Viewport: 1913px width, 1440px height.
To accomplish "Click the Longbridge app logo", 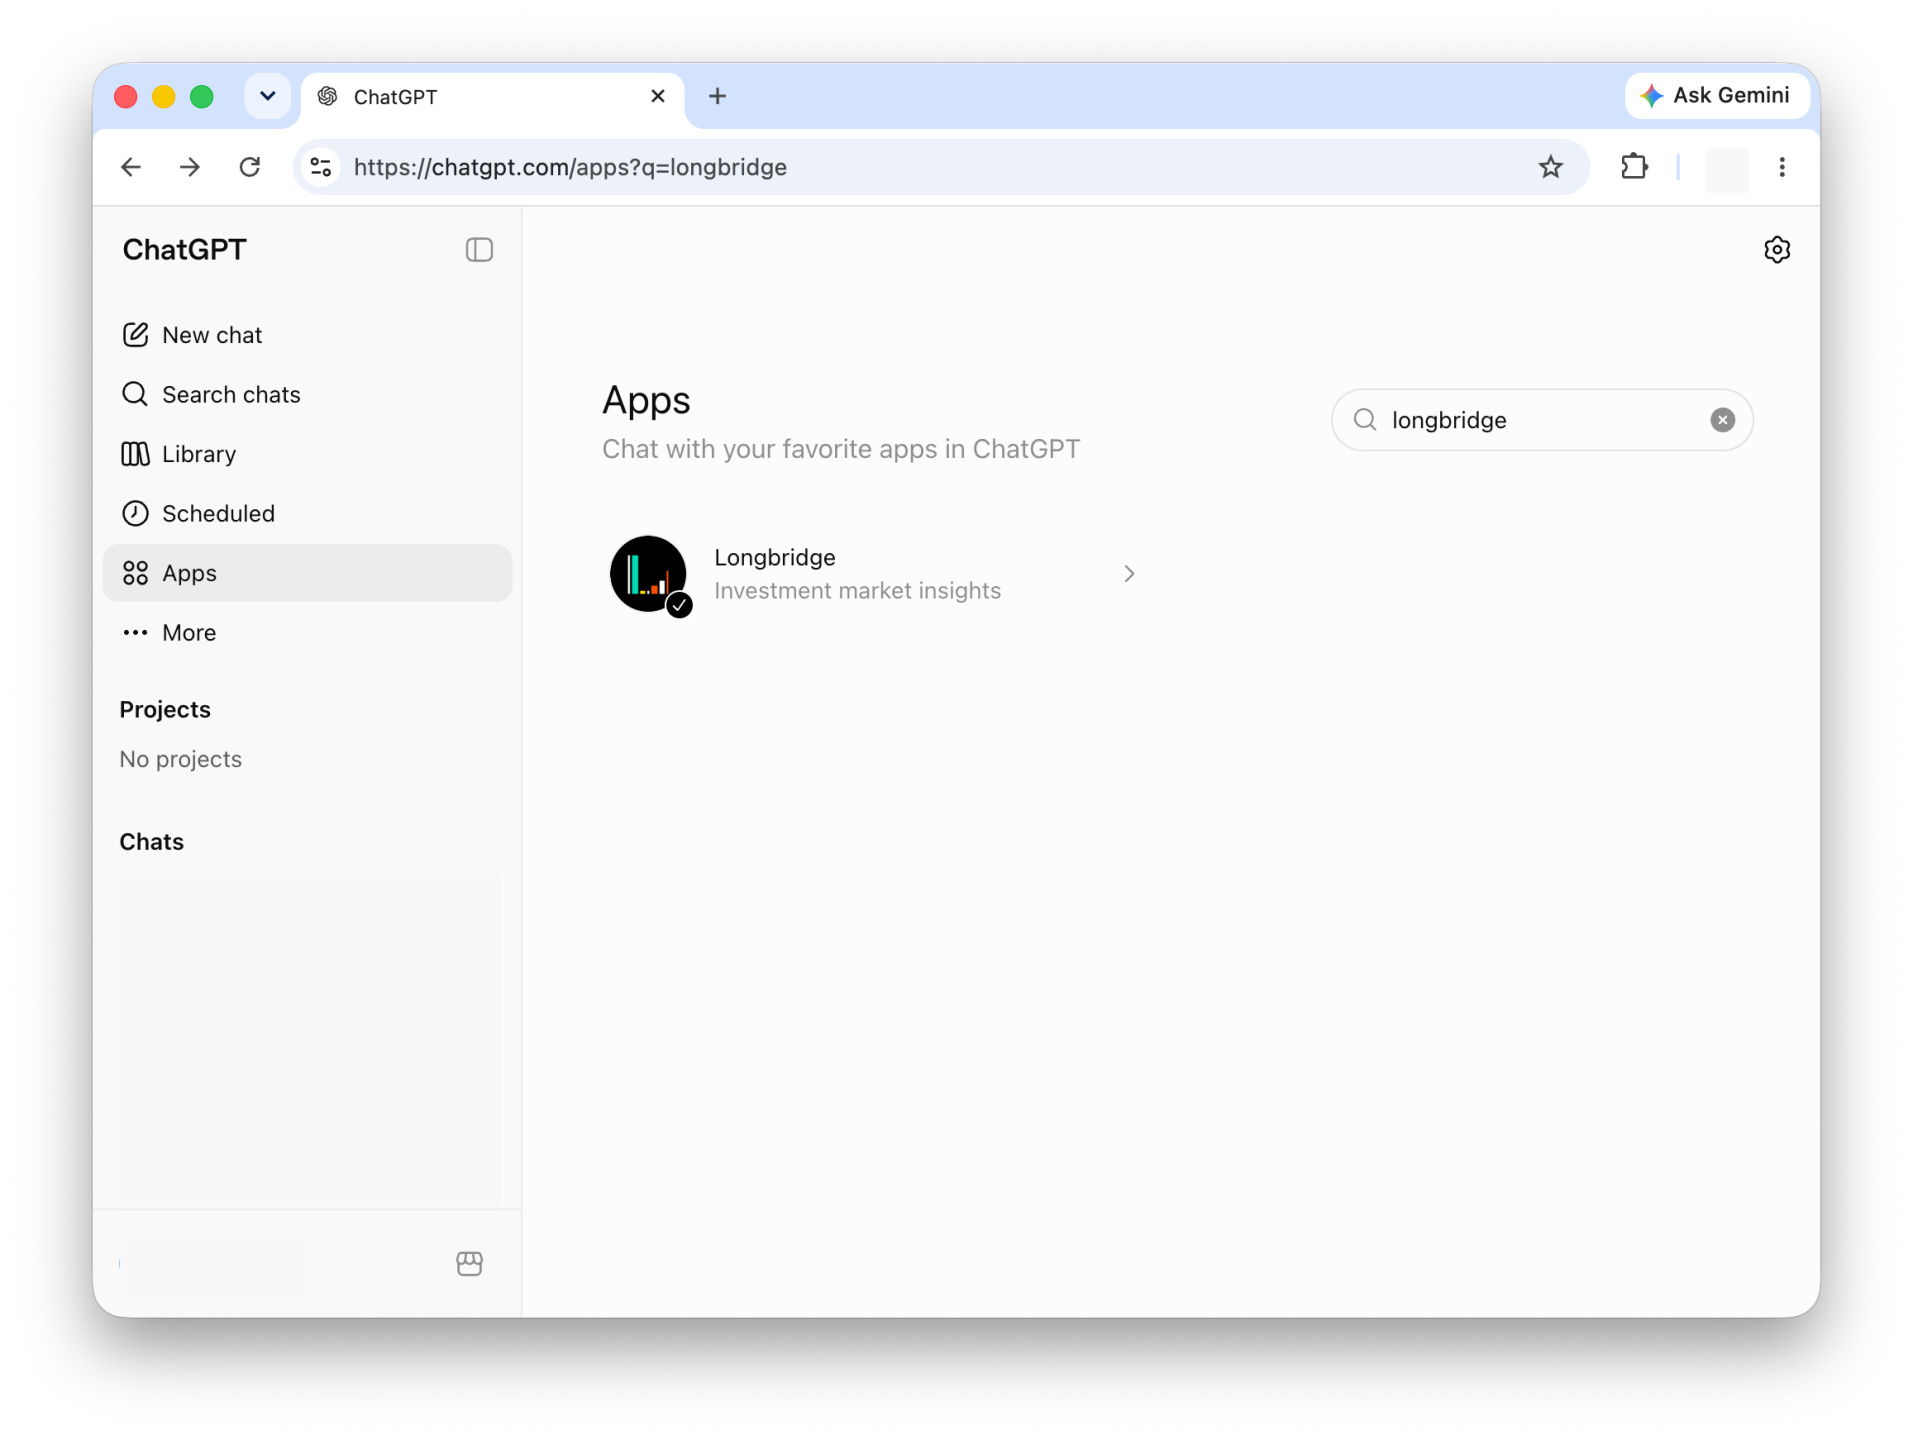I will [x=648, y=574].
